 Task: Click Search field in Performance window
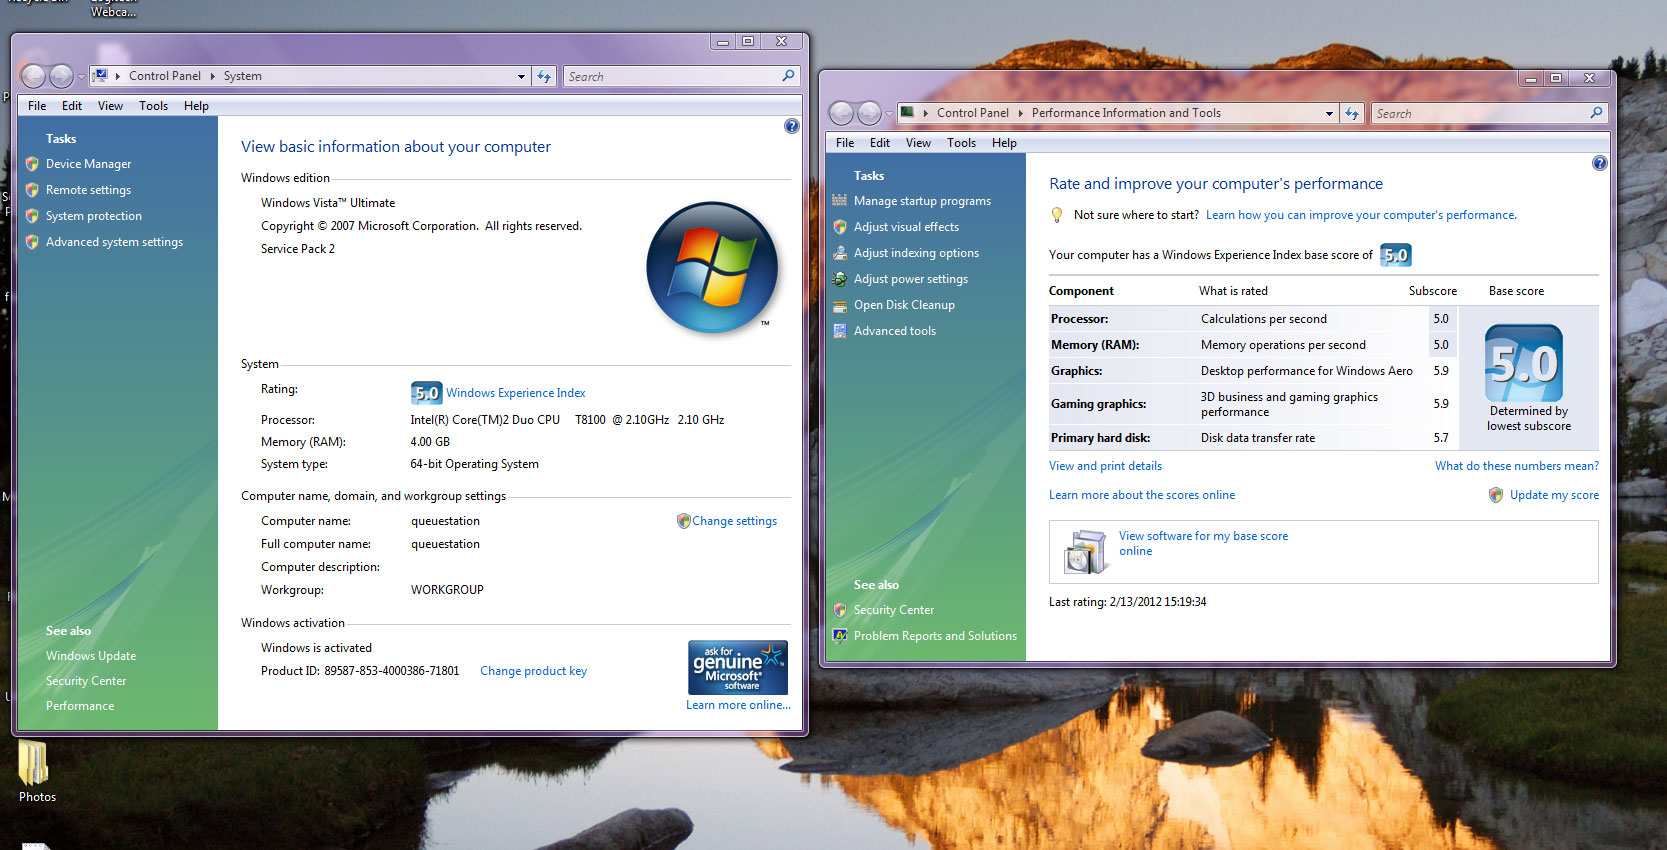pyautogui.click(x=1479, y=113)
